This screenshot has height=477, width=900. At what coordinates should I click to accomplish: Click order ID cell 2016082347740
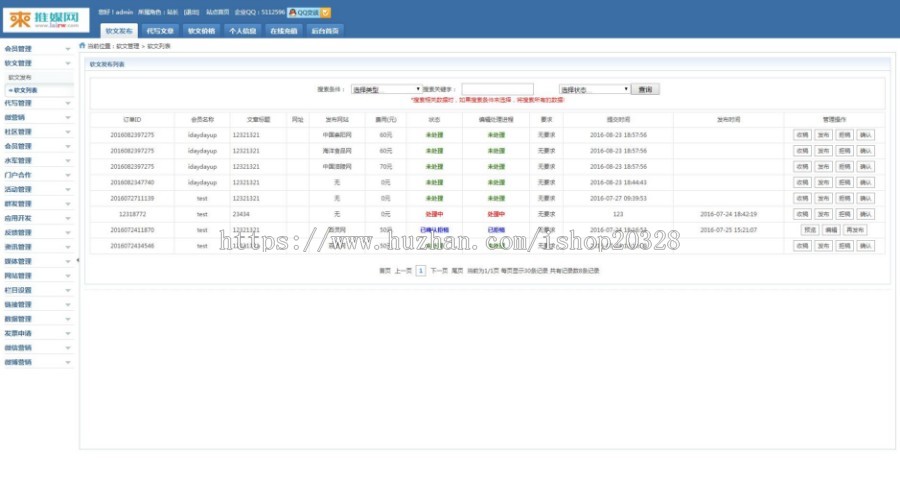pos(132,183)
